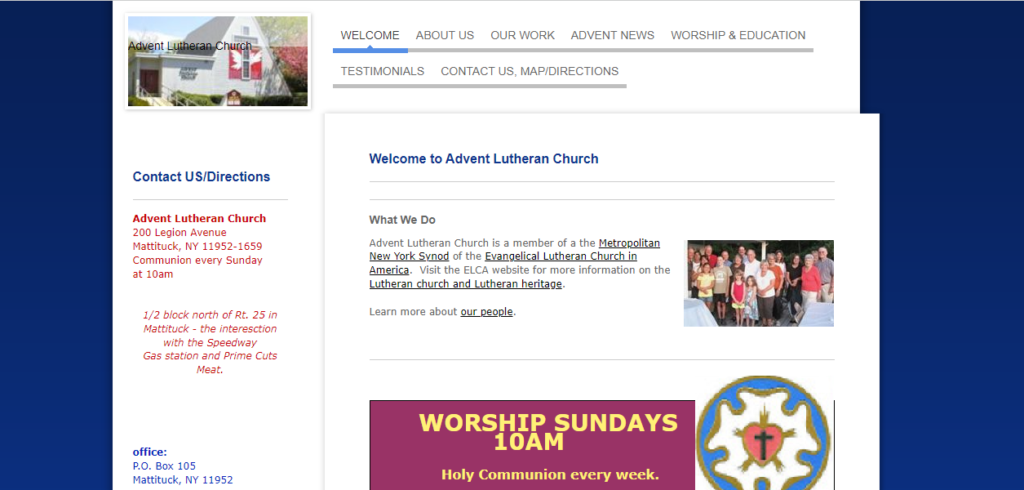Click the 200 Legion Avenue address text
This screenshot has height=490, width=1024.
[x=179, y=233]
